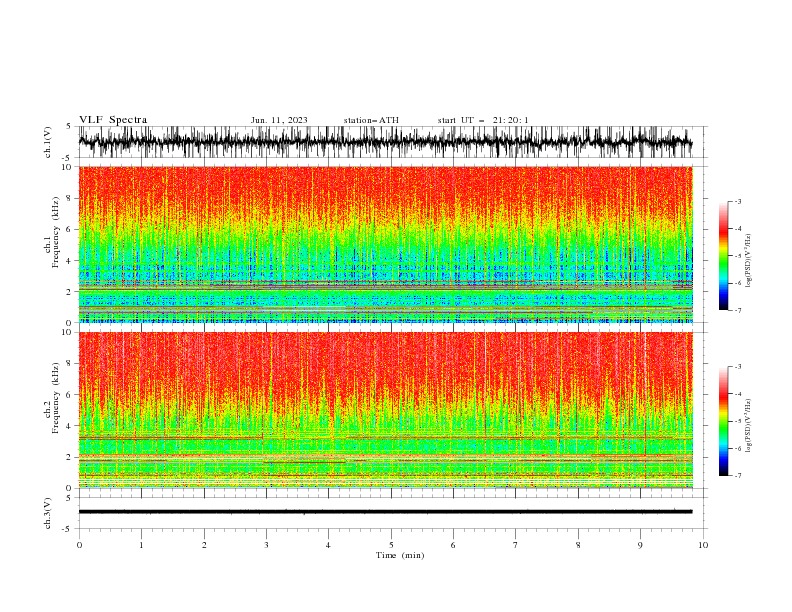The image size is (792, 612).
Task: Click the "ch.3(V)" axis label
Action: tap(48, 513)
